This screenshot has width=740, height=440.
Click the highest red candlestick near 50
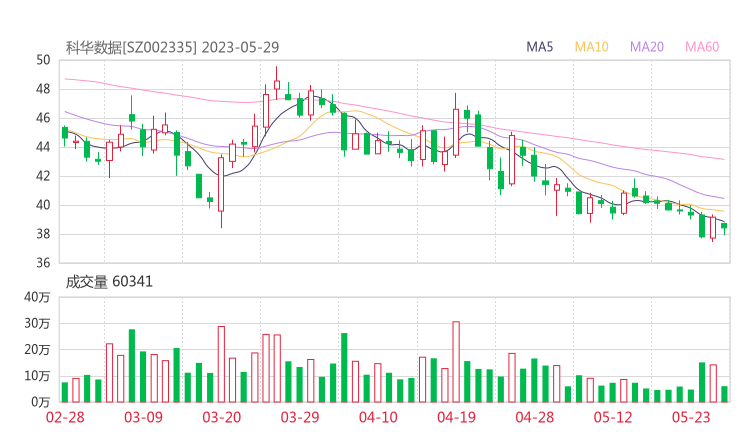click(277, 85)
